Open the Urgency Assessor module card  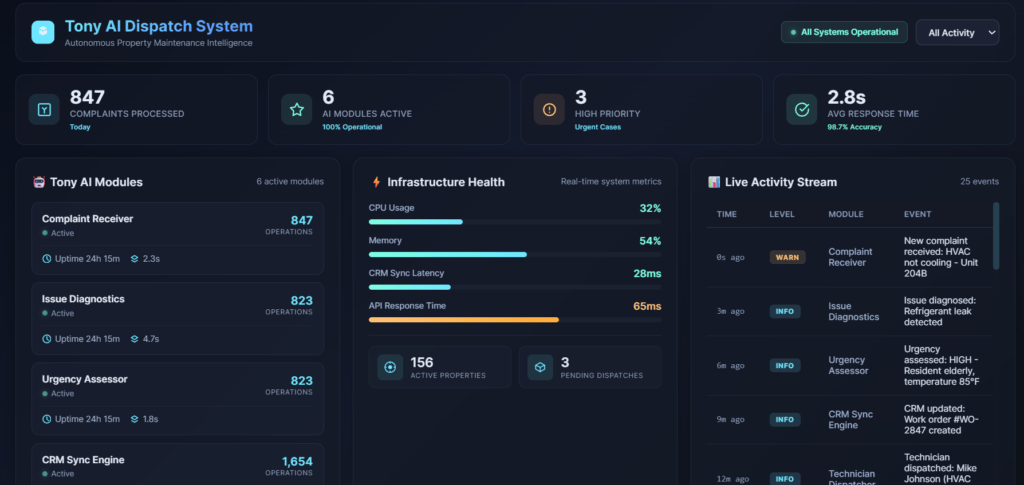(177, 398)
